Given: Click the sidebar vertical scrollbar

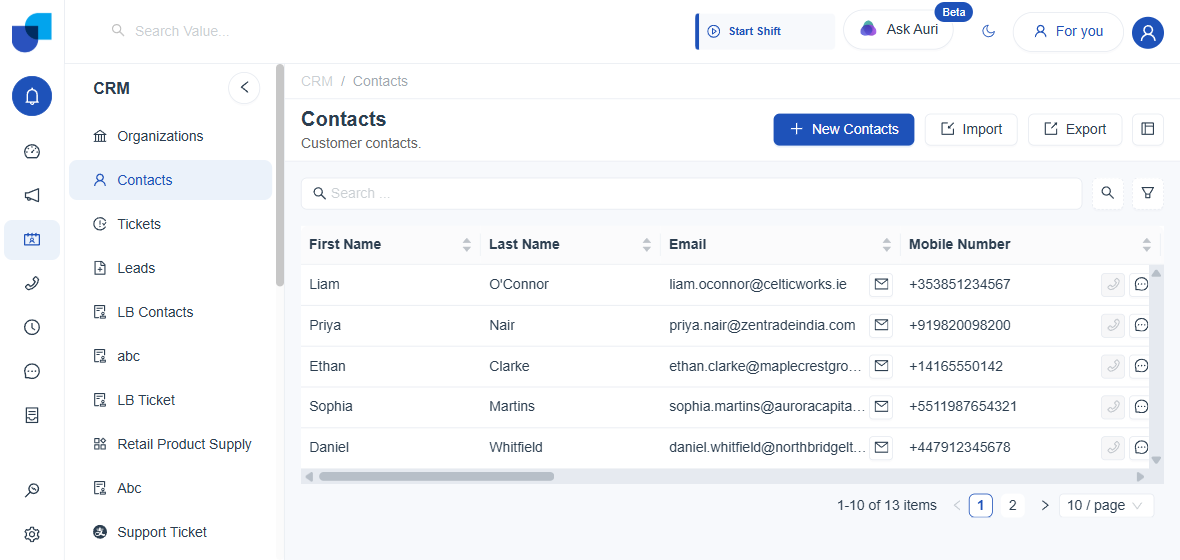Looking at the screenshot, I should pyautogui.click(x=280, y=175).
